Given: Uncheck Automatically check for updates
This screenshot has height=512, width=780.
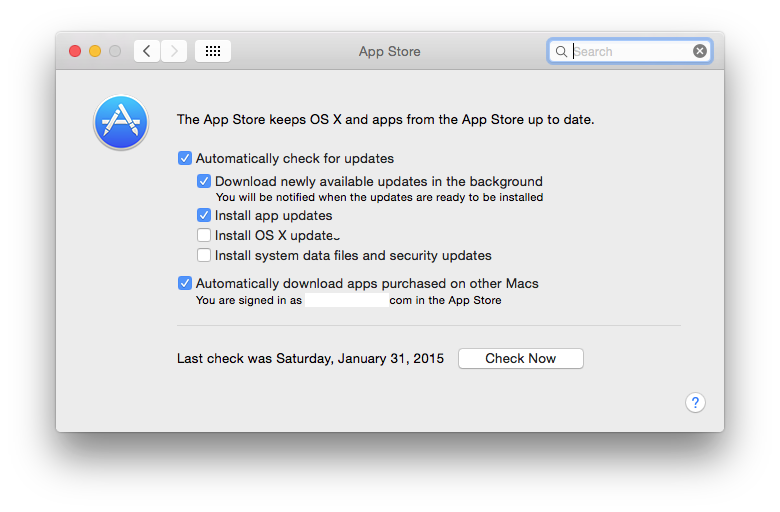Looking at the screenshot, I should coord(185,158).
